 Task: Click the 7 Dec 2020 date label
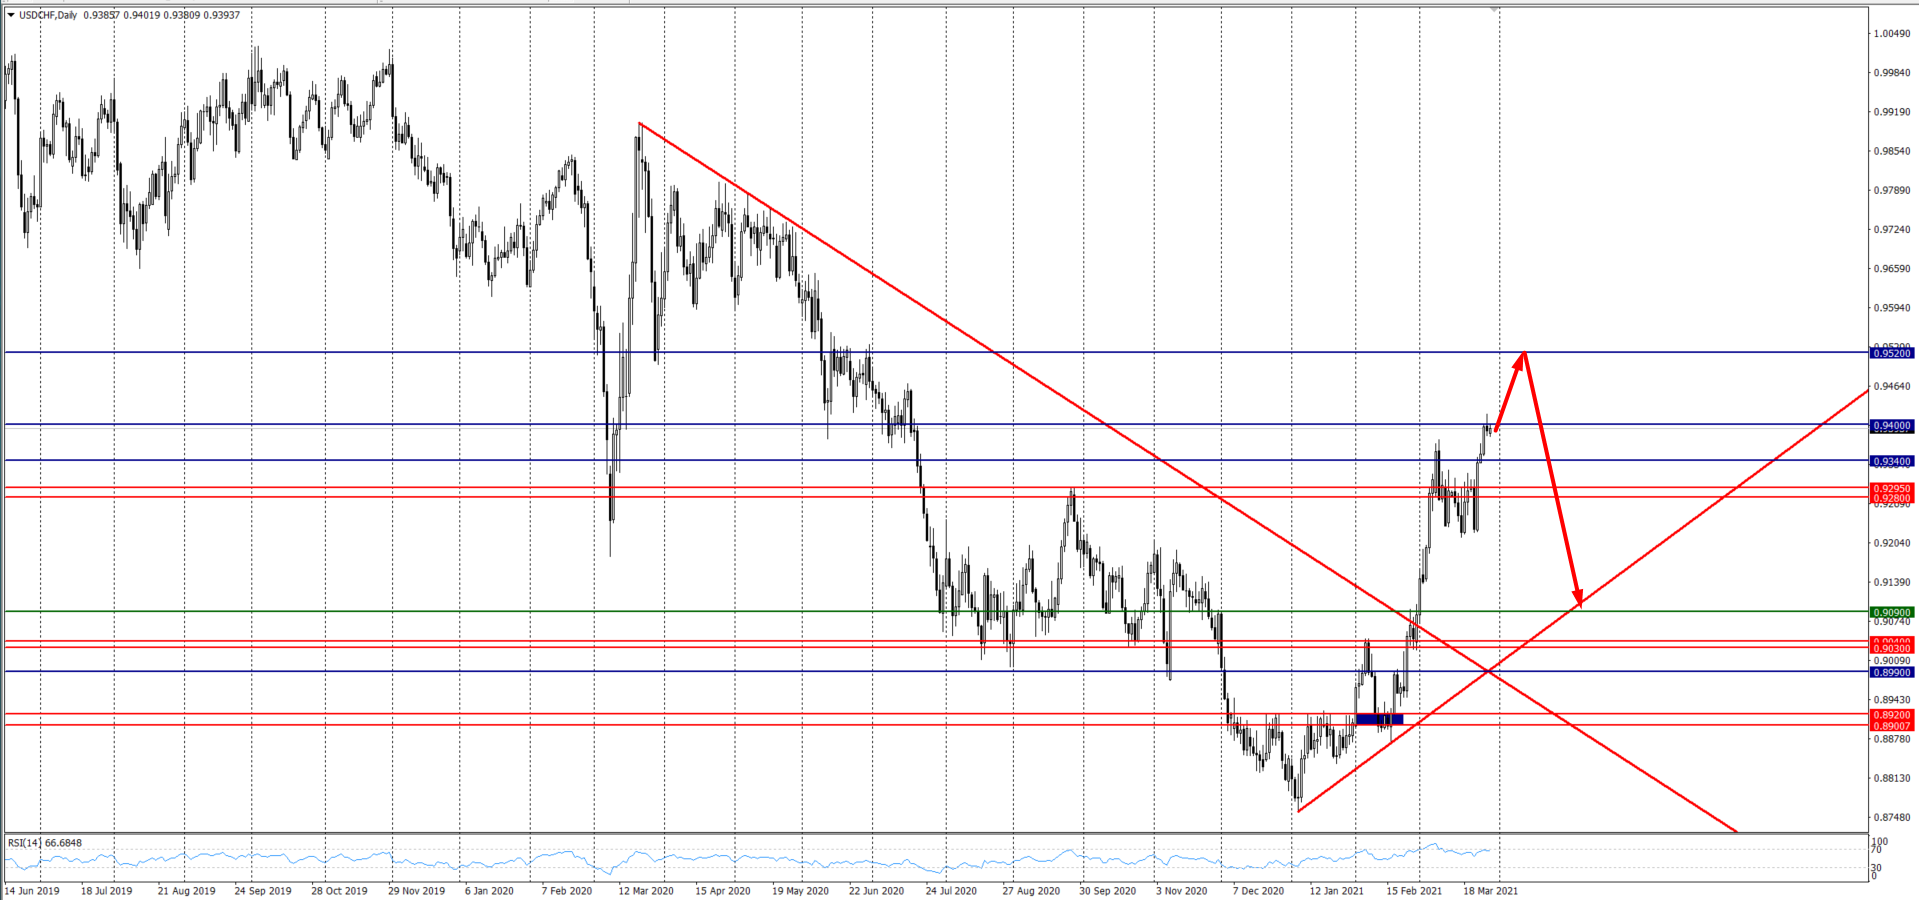1258,890
